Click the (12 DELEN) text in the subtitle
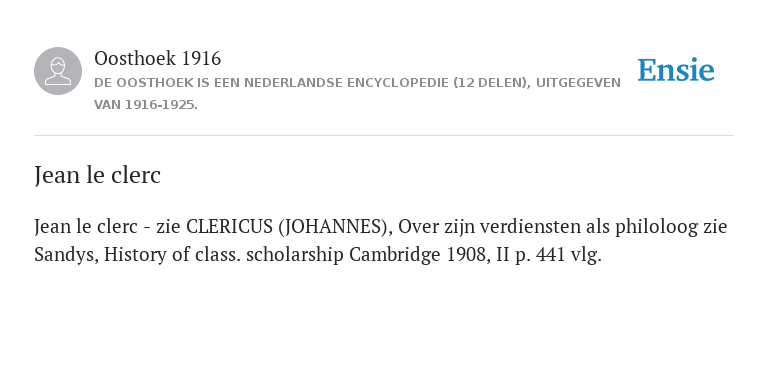This screenshot has height=384, width=768. [x=492, y=83]
